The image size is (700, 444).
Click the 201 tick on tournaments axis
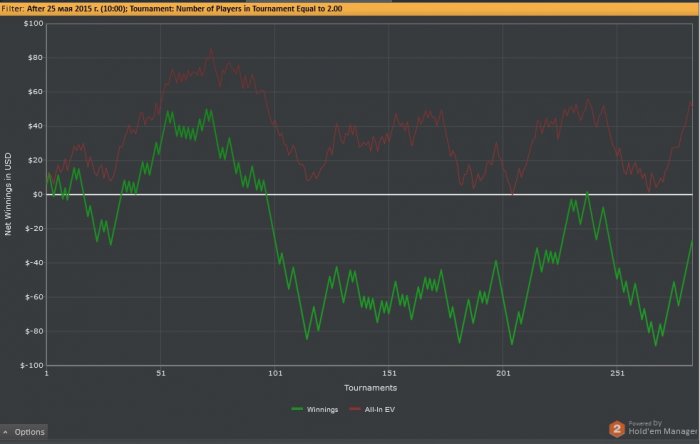pos(503,374)
